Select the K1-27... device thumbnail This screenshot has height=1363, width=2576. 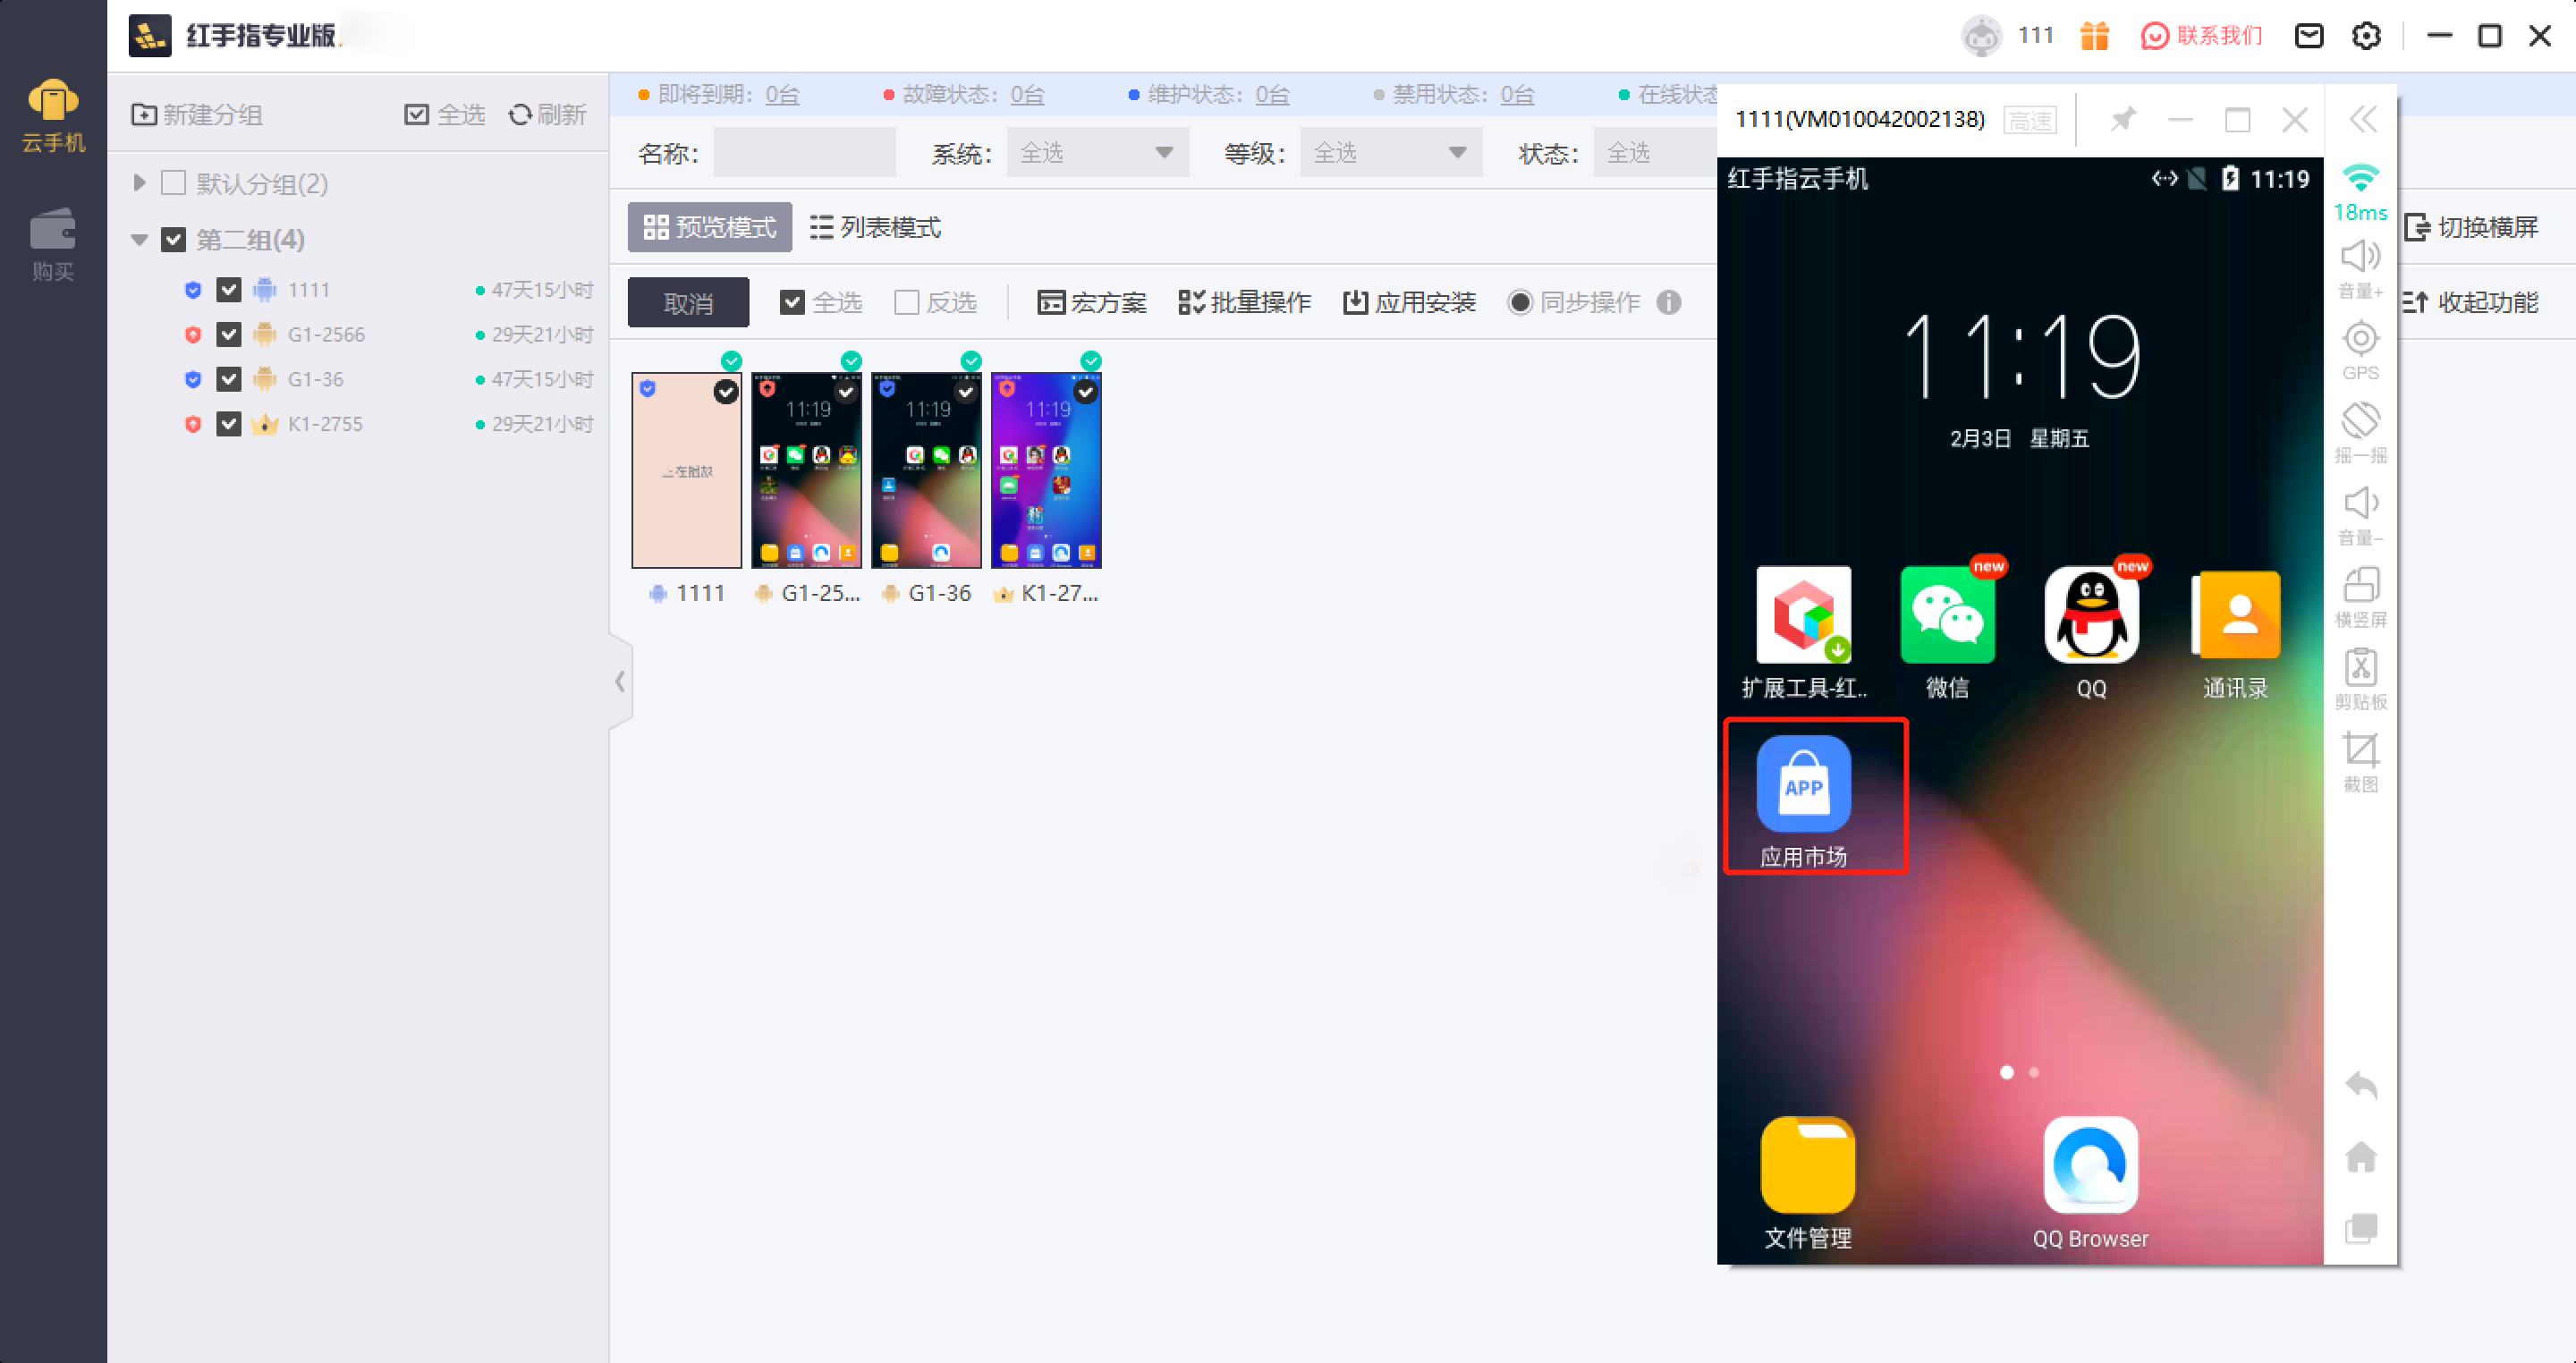pyautogui.click(x=1046, y=470)
